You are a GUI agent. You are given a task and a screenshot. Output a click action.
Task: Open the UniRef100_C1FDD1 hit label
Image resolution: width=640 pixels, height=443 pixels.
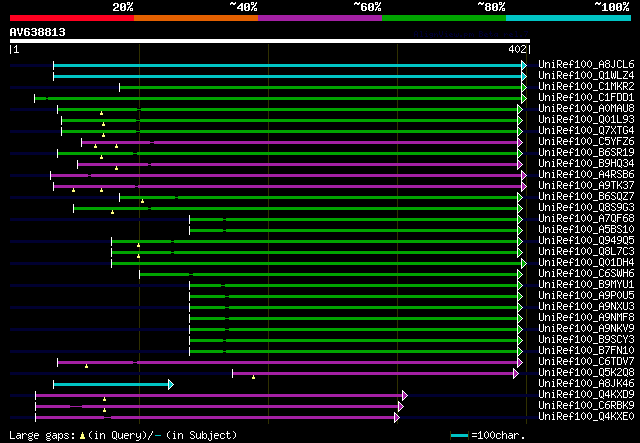(586, 98)
